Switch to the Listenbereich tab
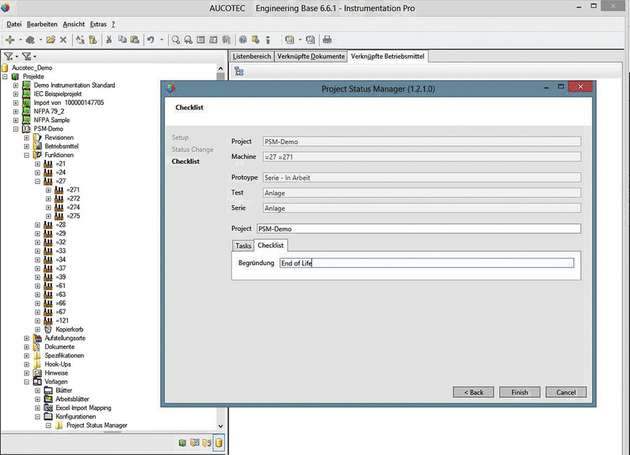Screen dimensions: 630x455 click(x=252, y=56)
